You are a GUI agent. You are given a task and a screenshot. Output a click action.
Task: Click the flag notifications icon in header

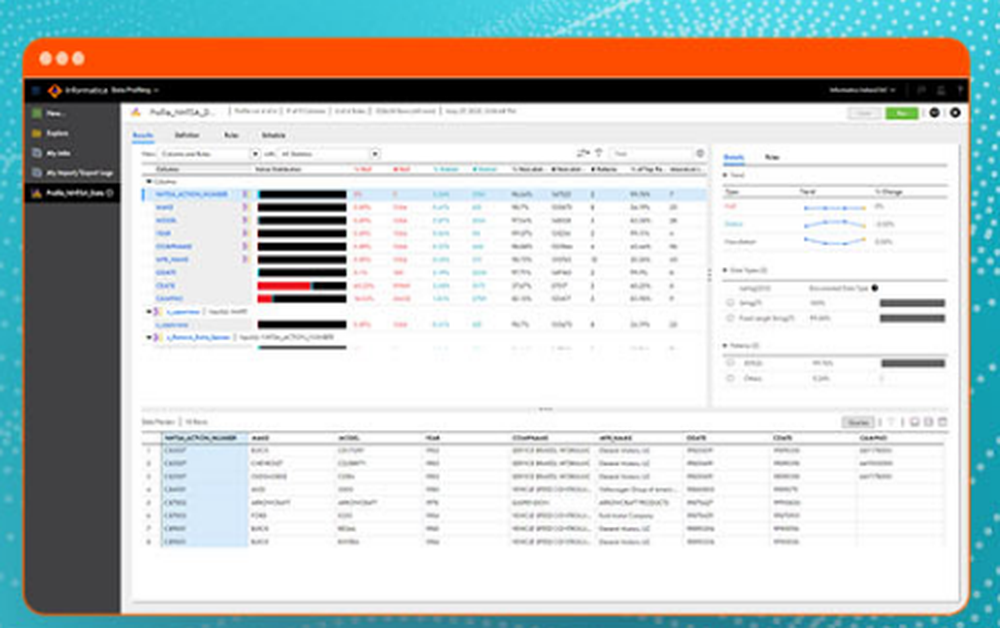pos(921,91)
